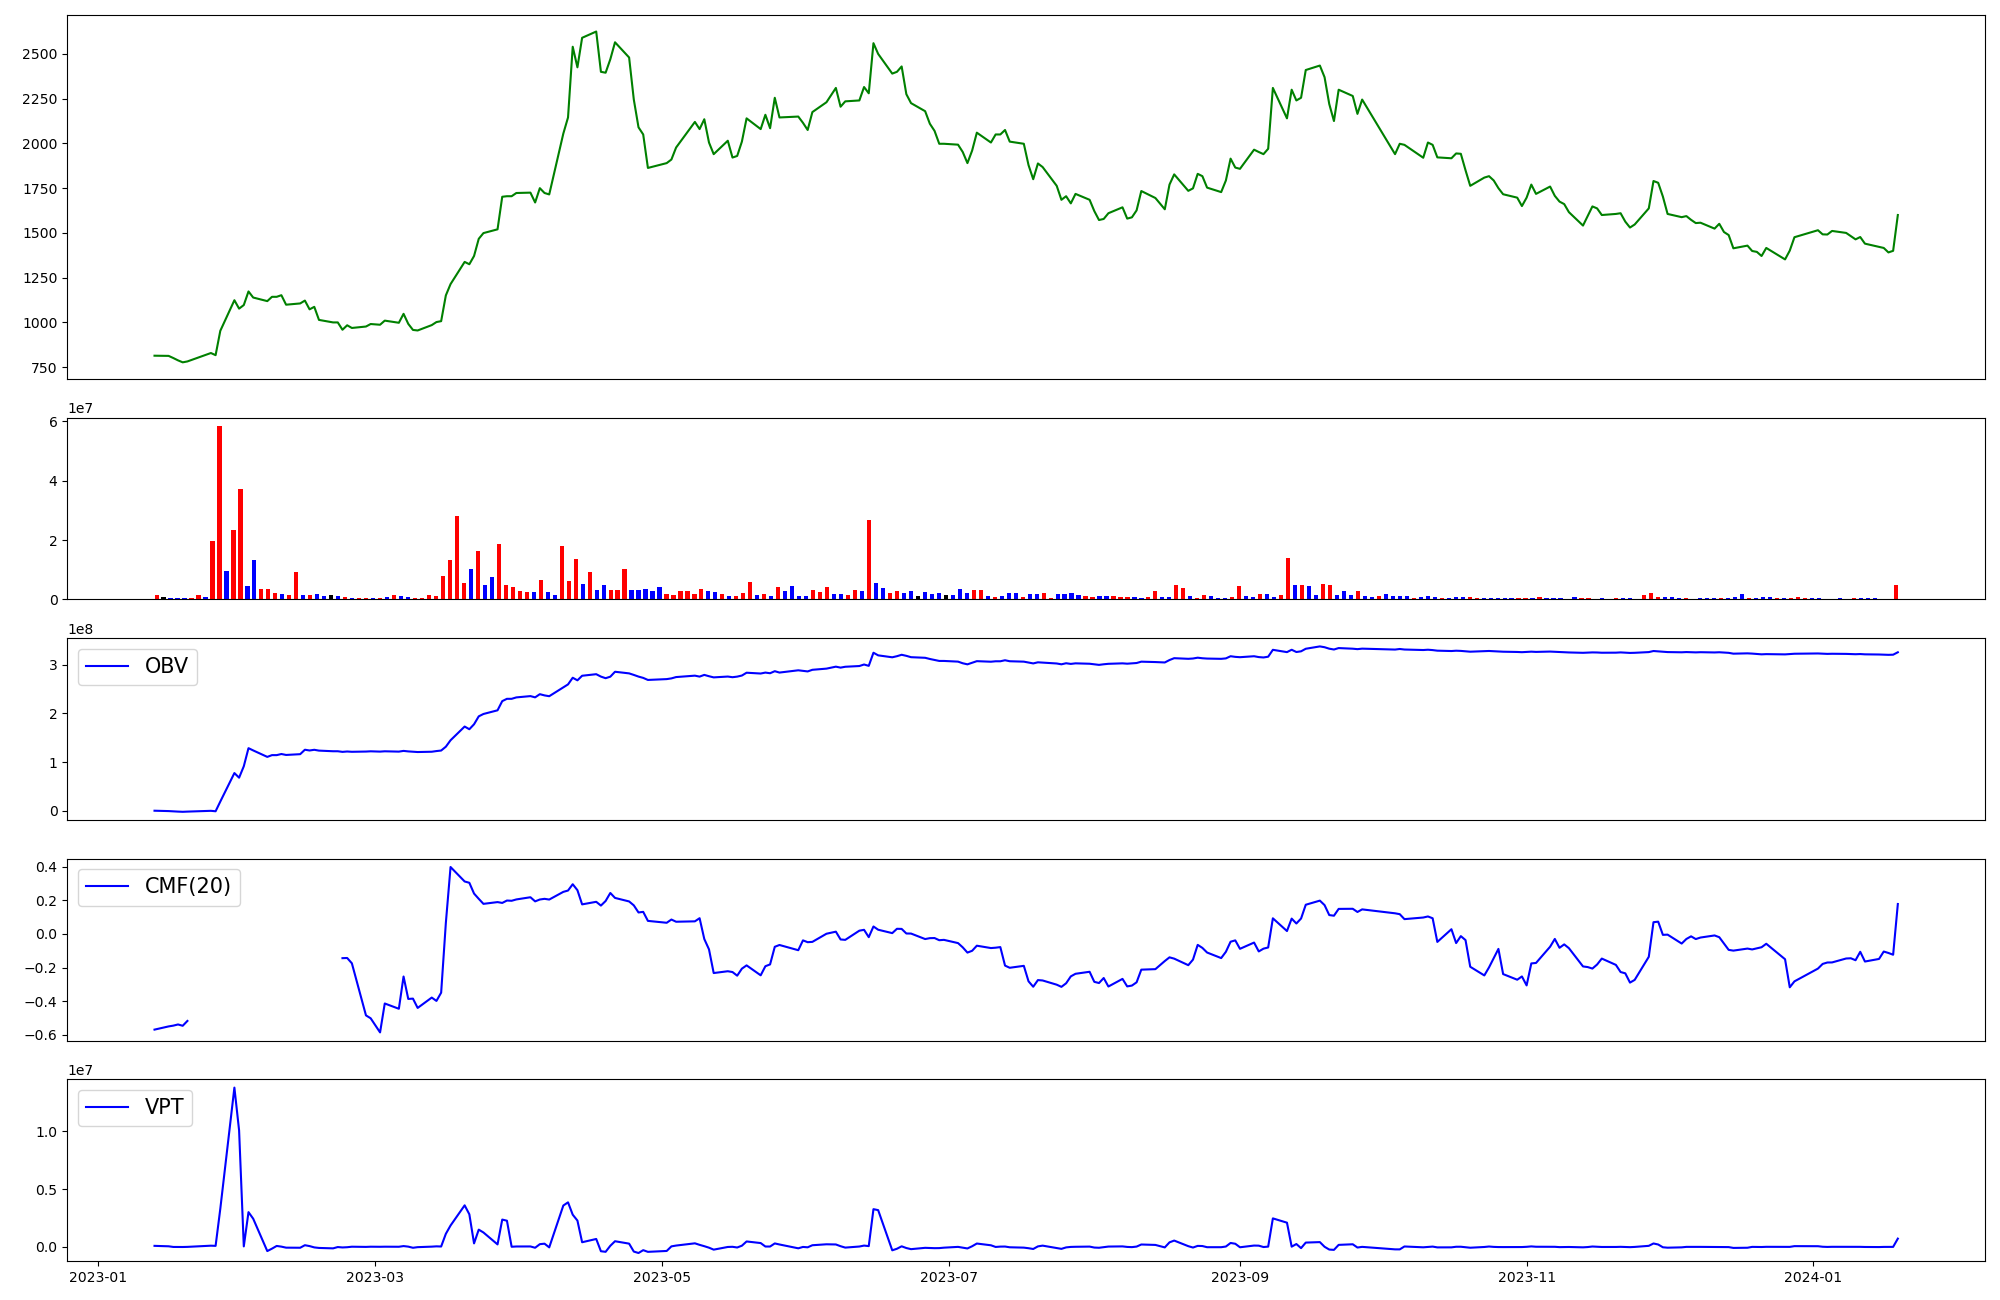Click the 2023-05 x-axis date label
The width and height of the screenshot is (2000, 1300).
(x=662, y=1277)
